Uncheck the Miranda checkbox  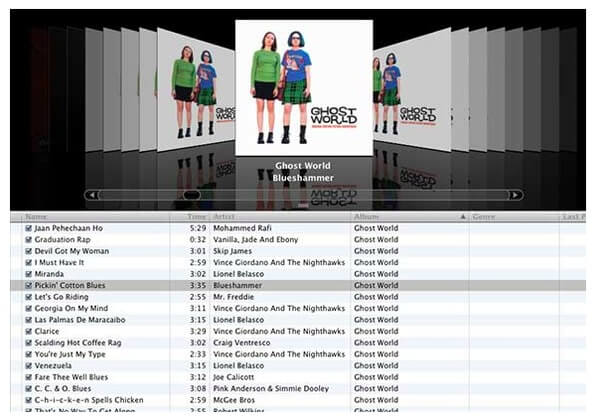coord(28,274)
